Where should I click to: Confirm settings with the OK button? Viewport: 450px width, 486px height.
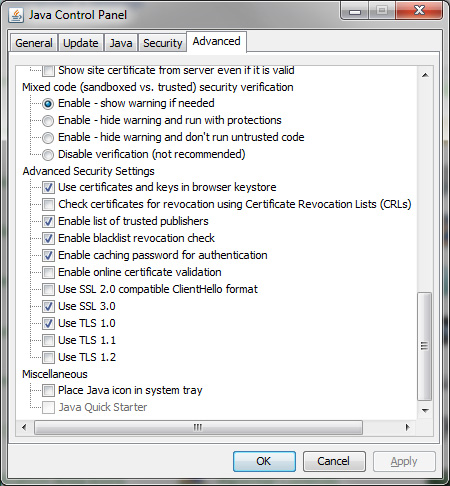point(264,461)
